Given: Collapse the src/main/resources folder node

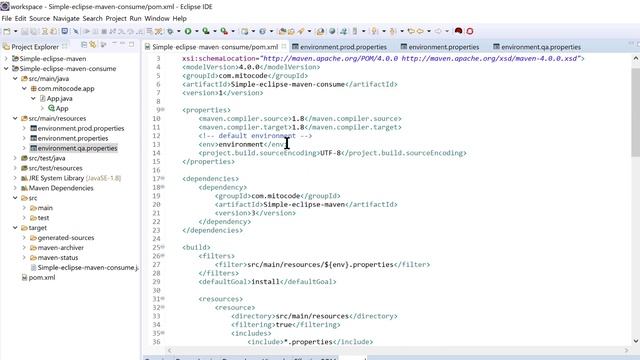Looking at the screenshot, I should (15, 118).
